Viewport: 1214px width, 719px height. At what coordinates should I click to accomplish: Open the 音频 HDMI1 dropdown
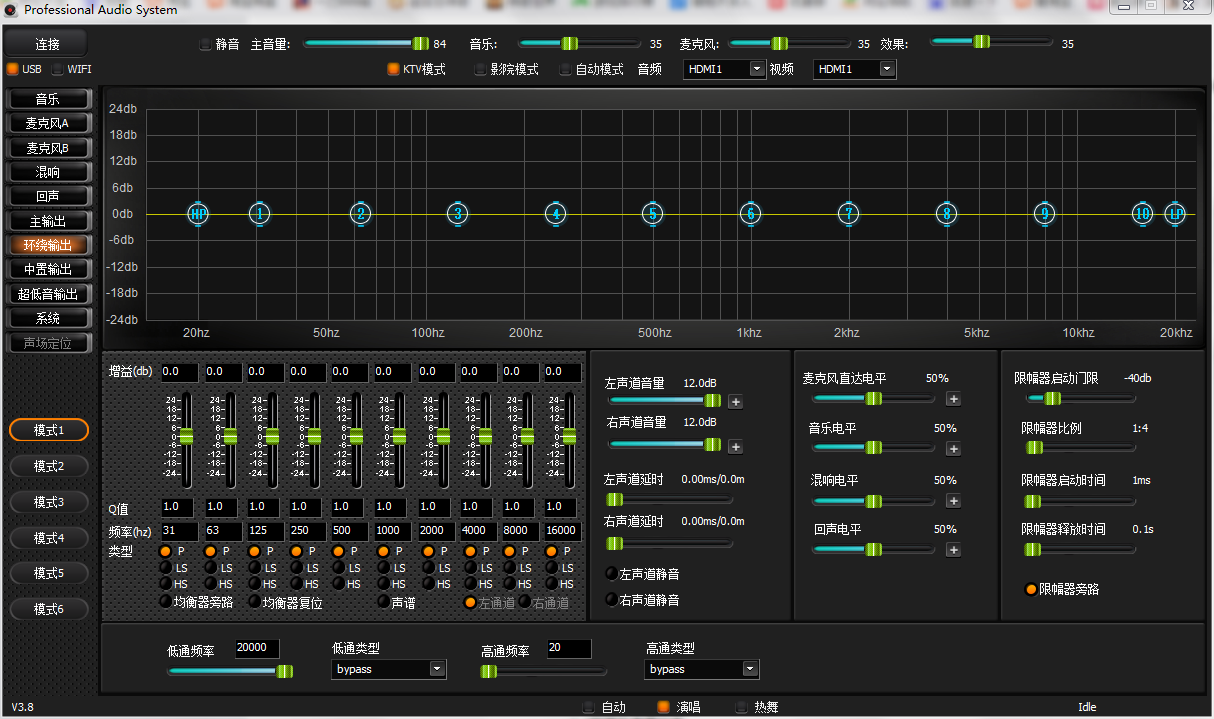[725, 69]
